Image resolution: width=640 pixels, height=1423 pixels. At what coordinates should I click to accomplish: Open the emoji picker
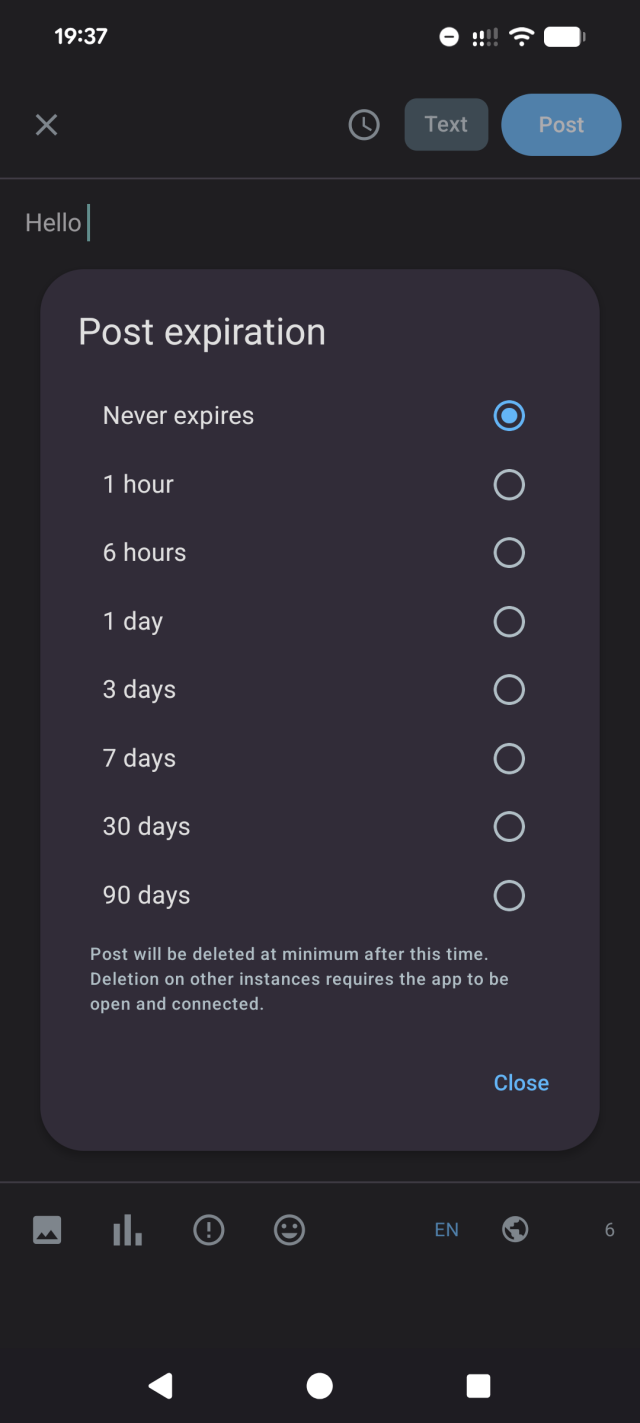coord(289,1229)
